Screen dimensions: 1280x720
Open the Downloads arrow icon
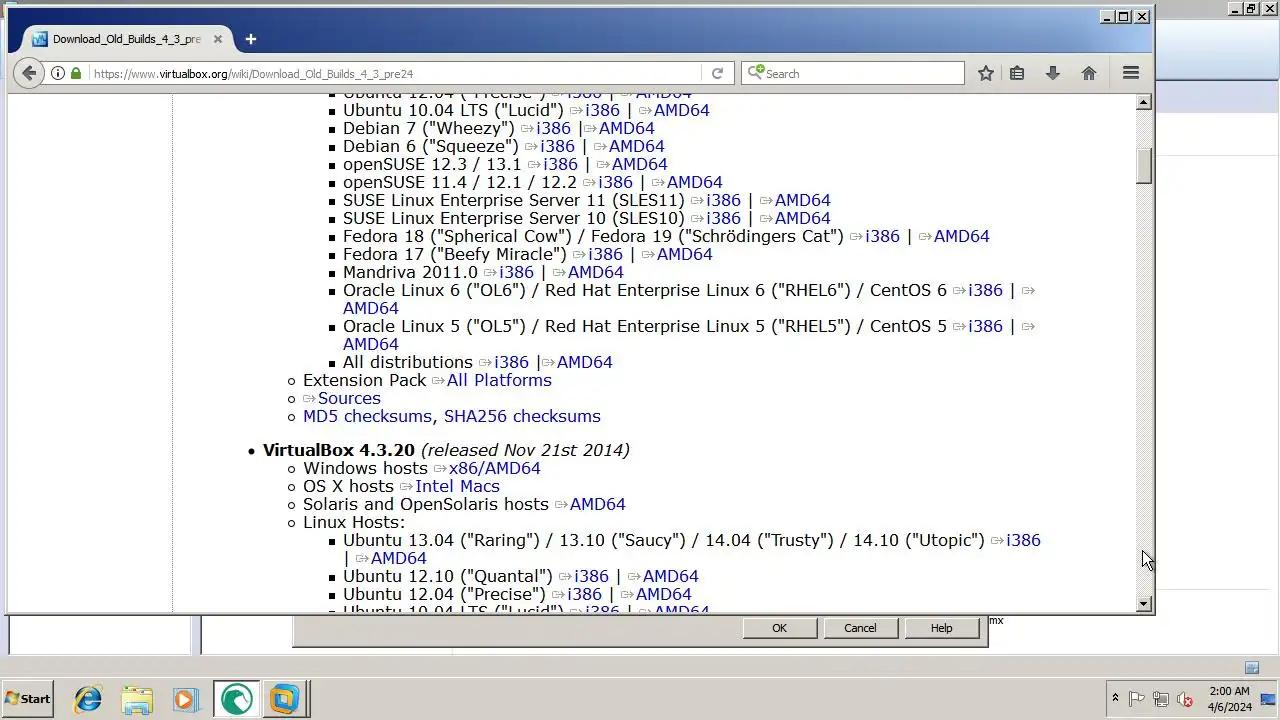coord(1052,73)
